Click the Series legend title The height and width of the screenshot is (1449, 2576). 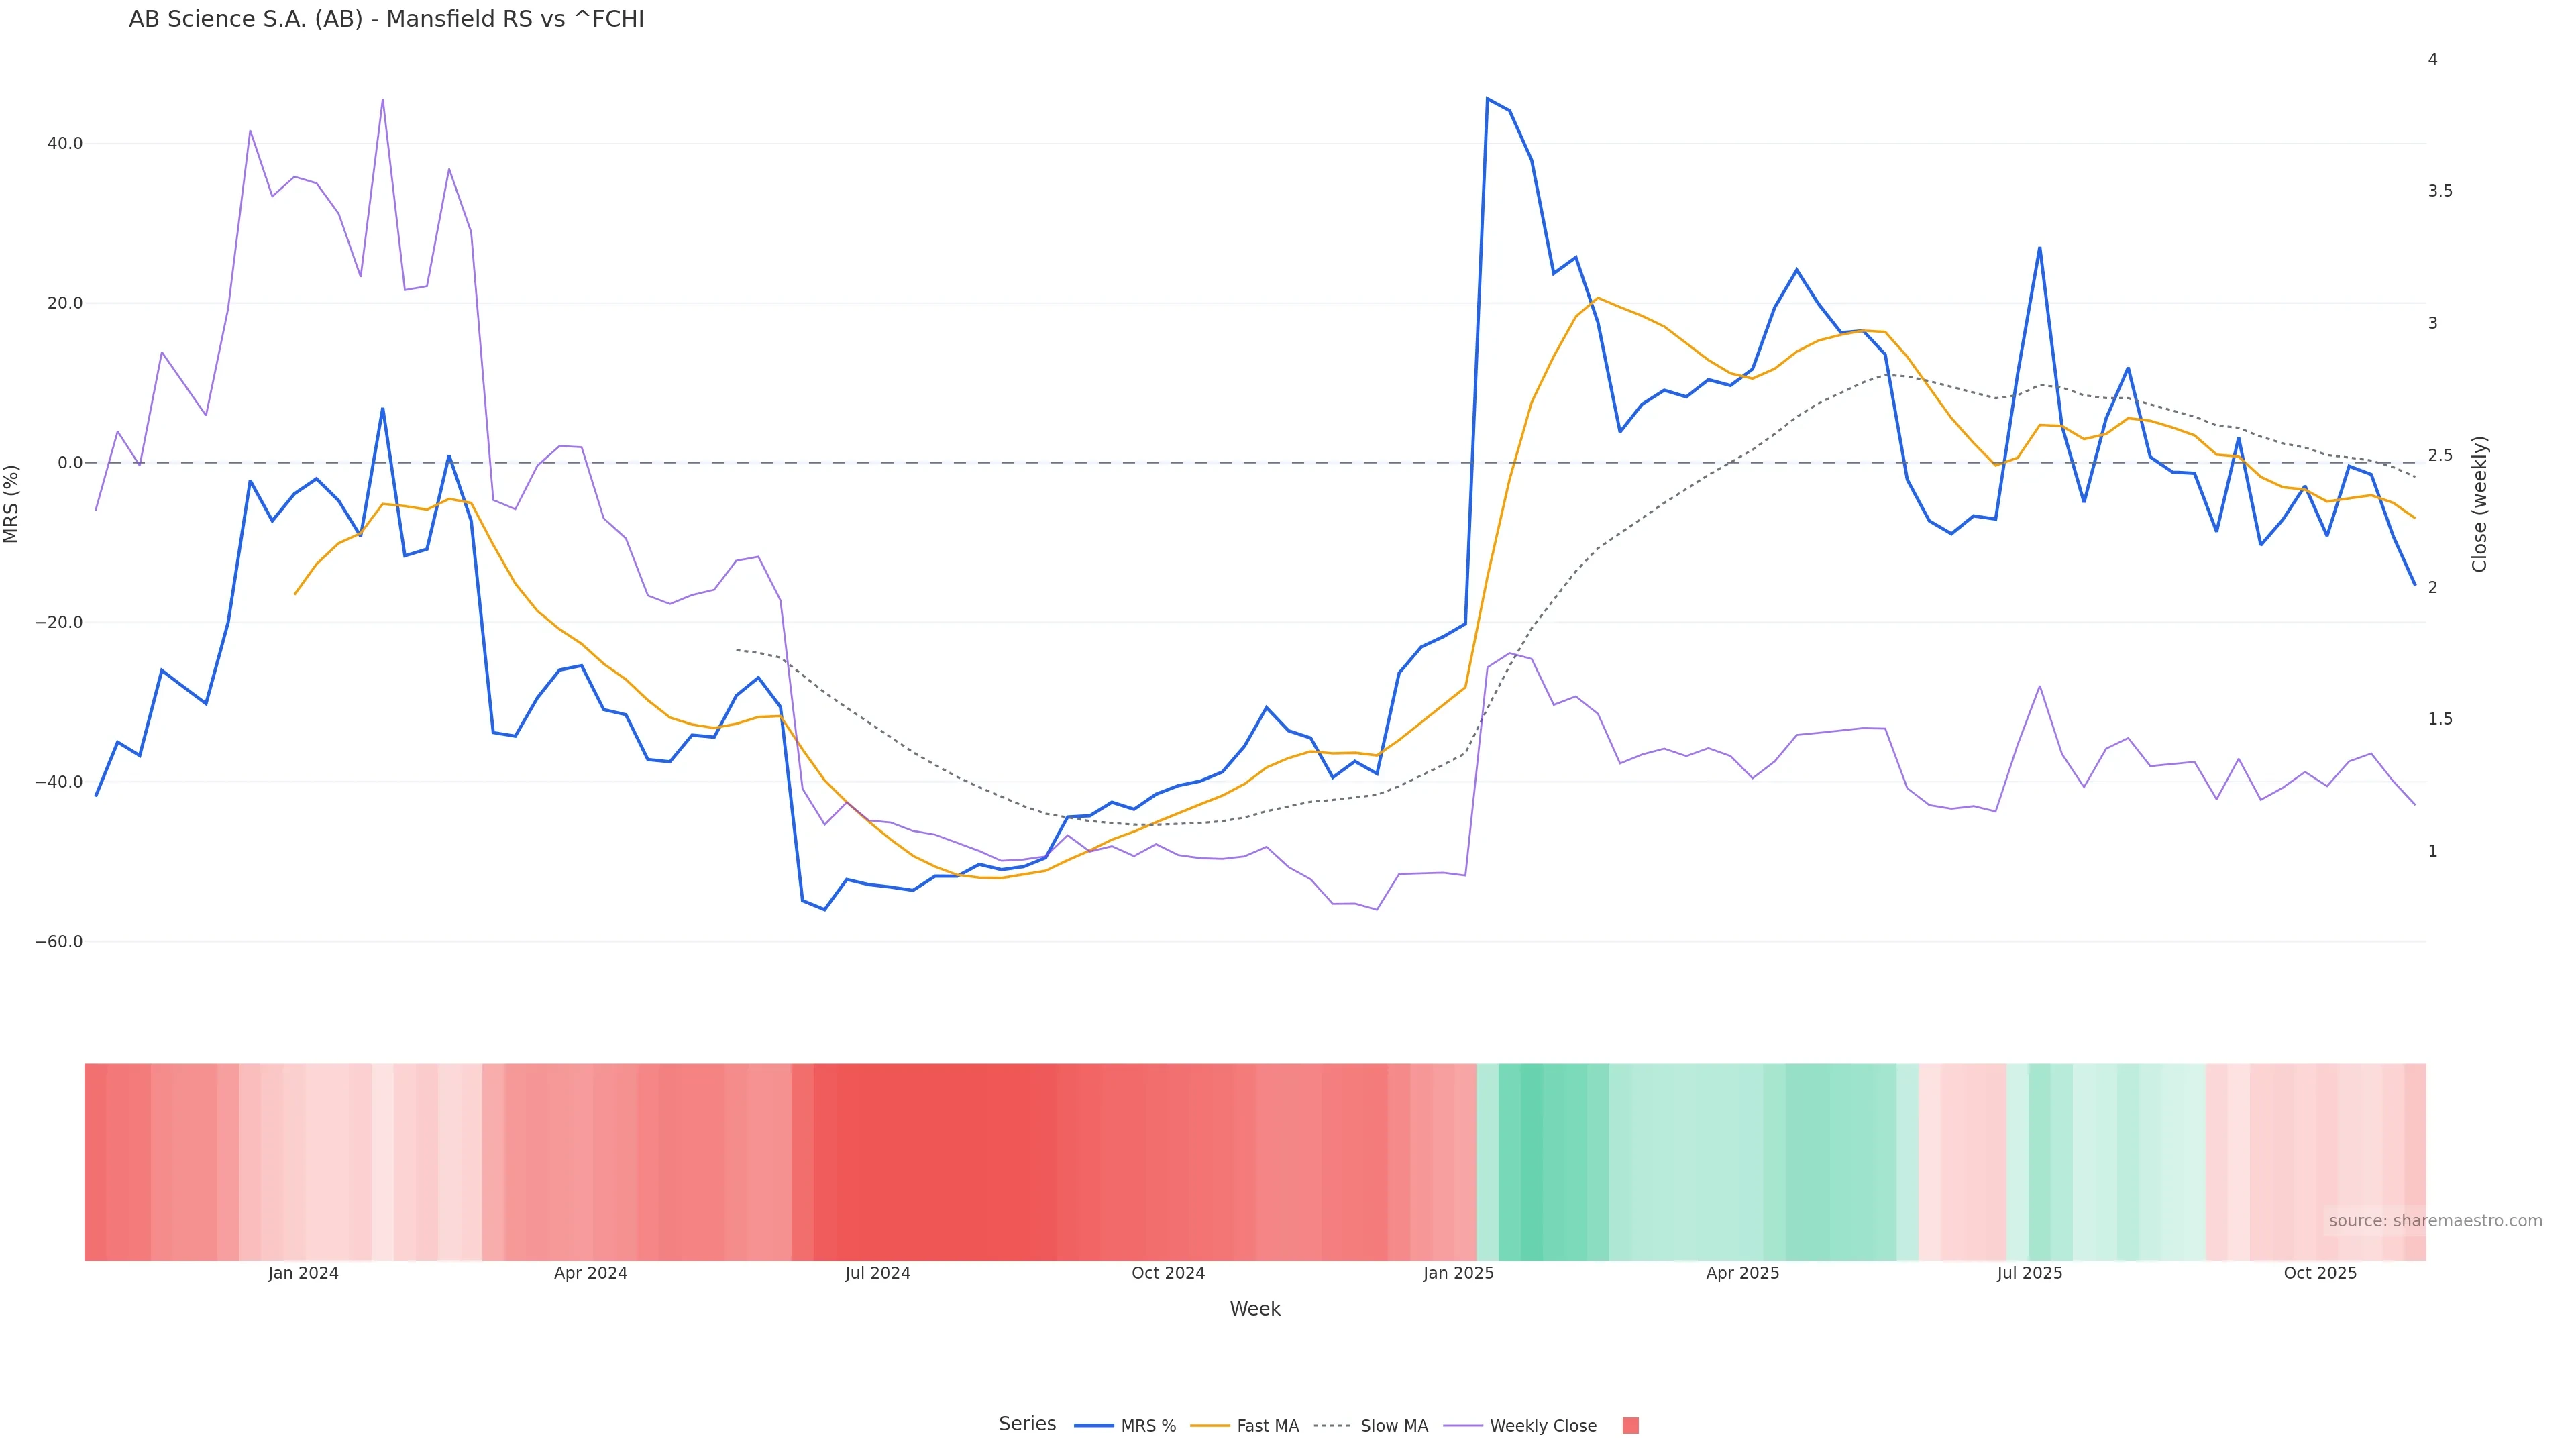click(1027, 1424)
